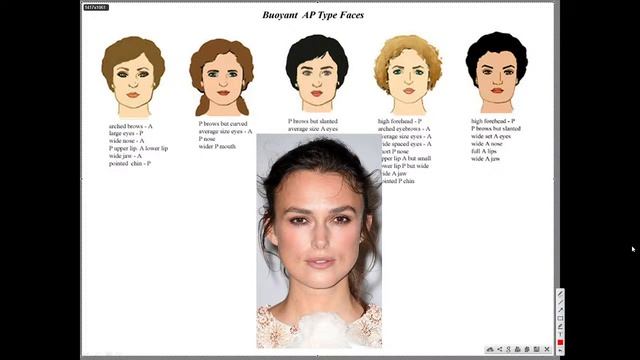The height and width of the screenshot is (360, 640).
Task: Select the Marker highlighter tool
Action: 560,327
